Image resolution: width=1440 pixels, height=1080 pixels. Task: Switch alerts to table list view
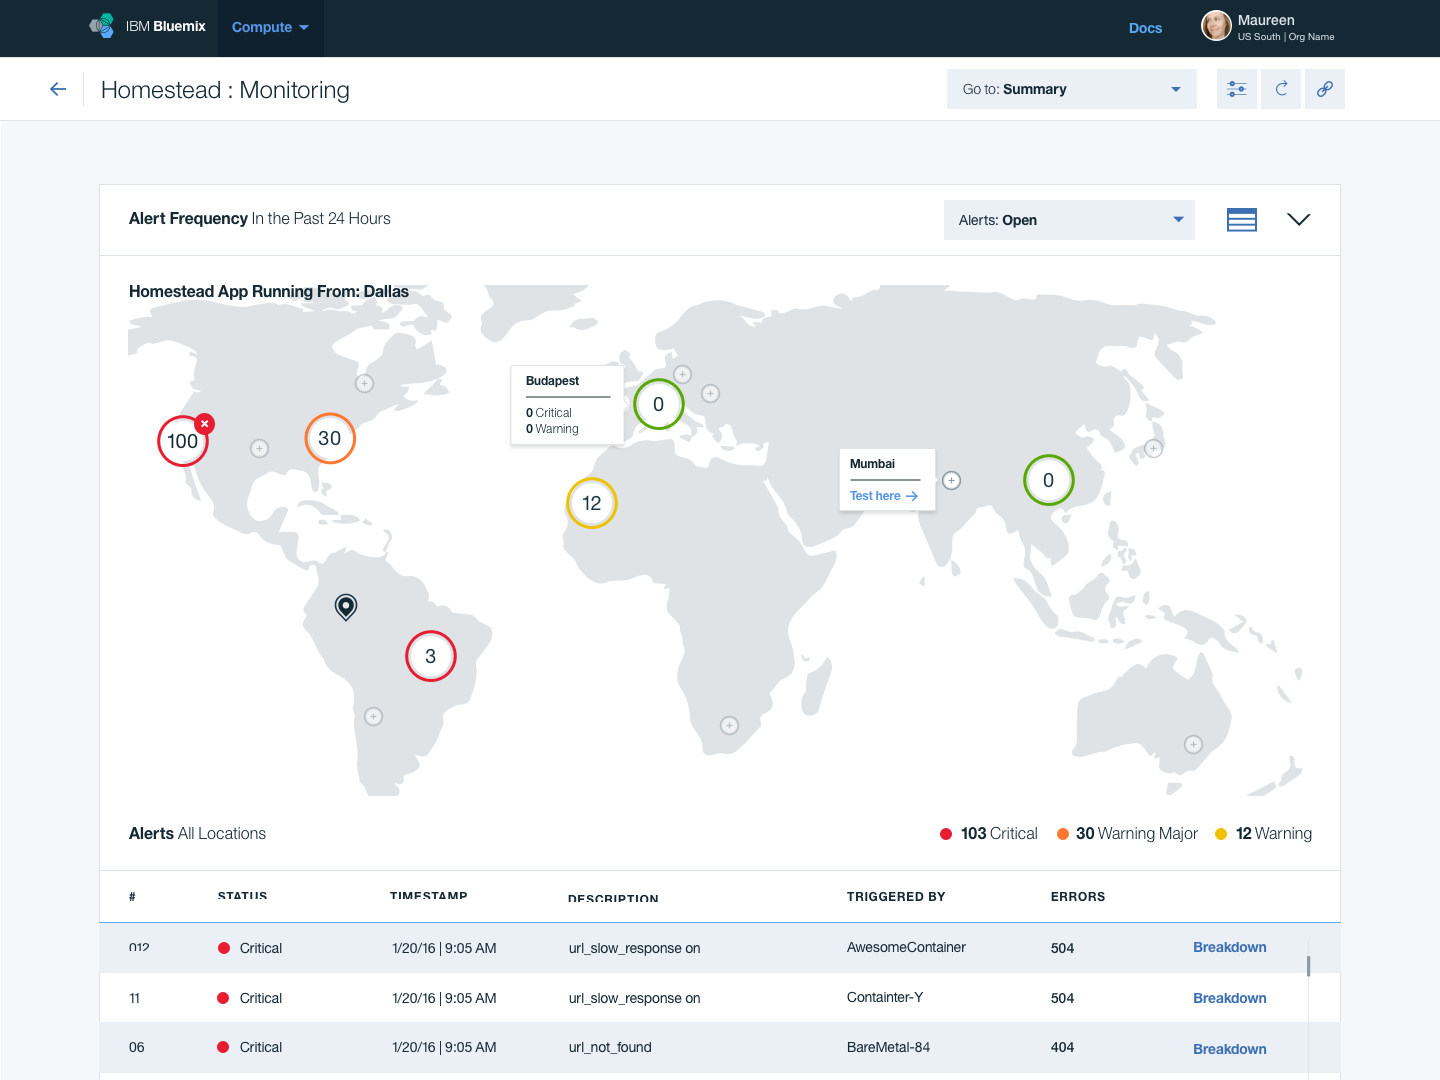(1242, 219)
